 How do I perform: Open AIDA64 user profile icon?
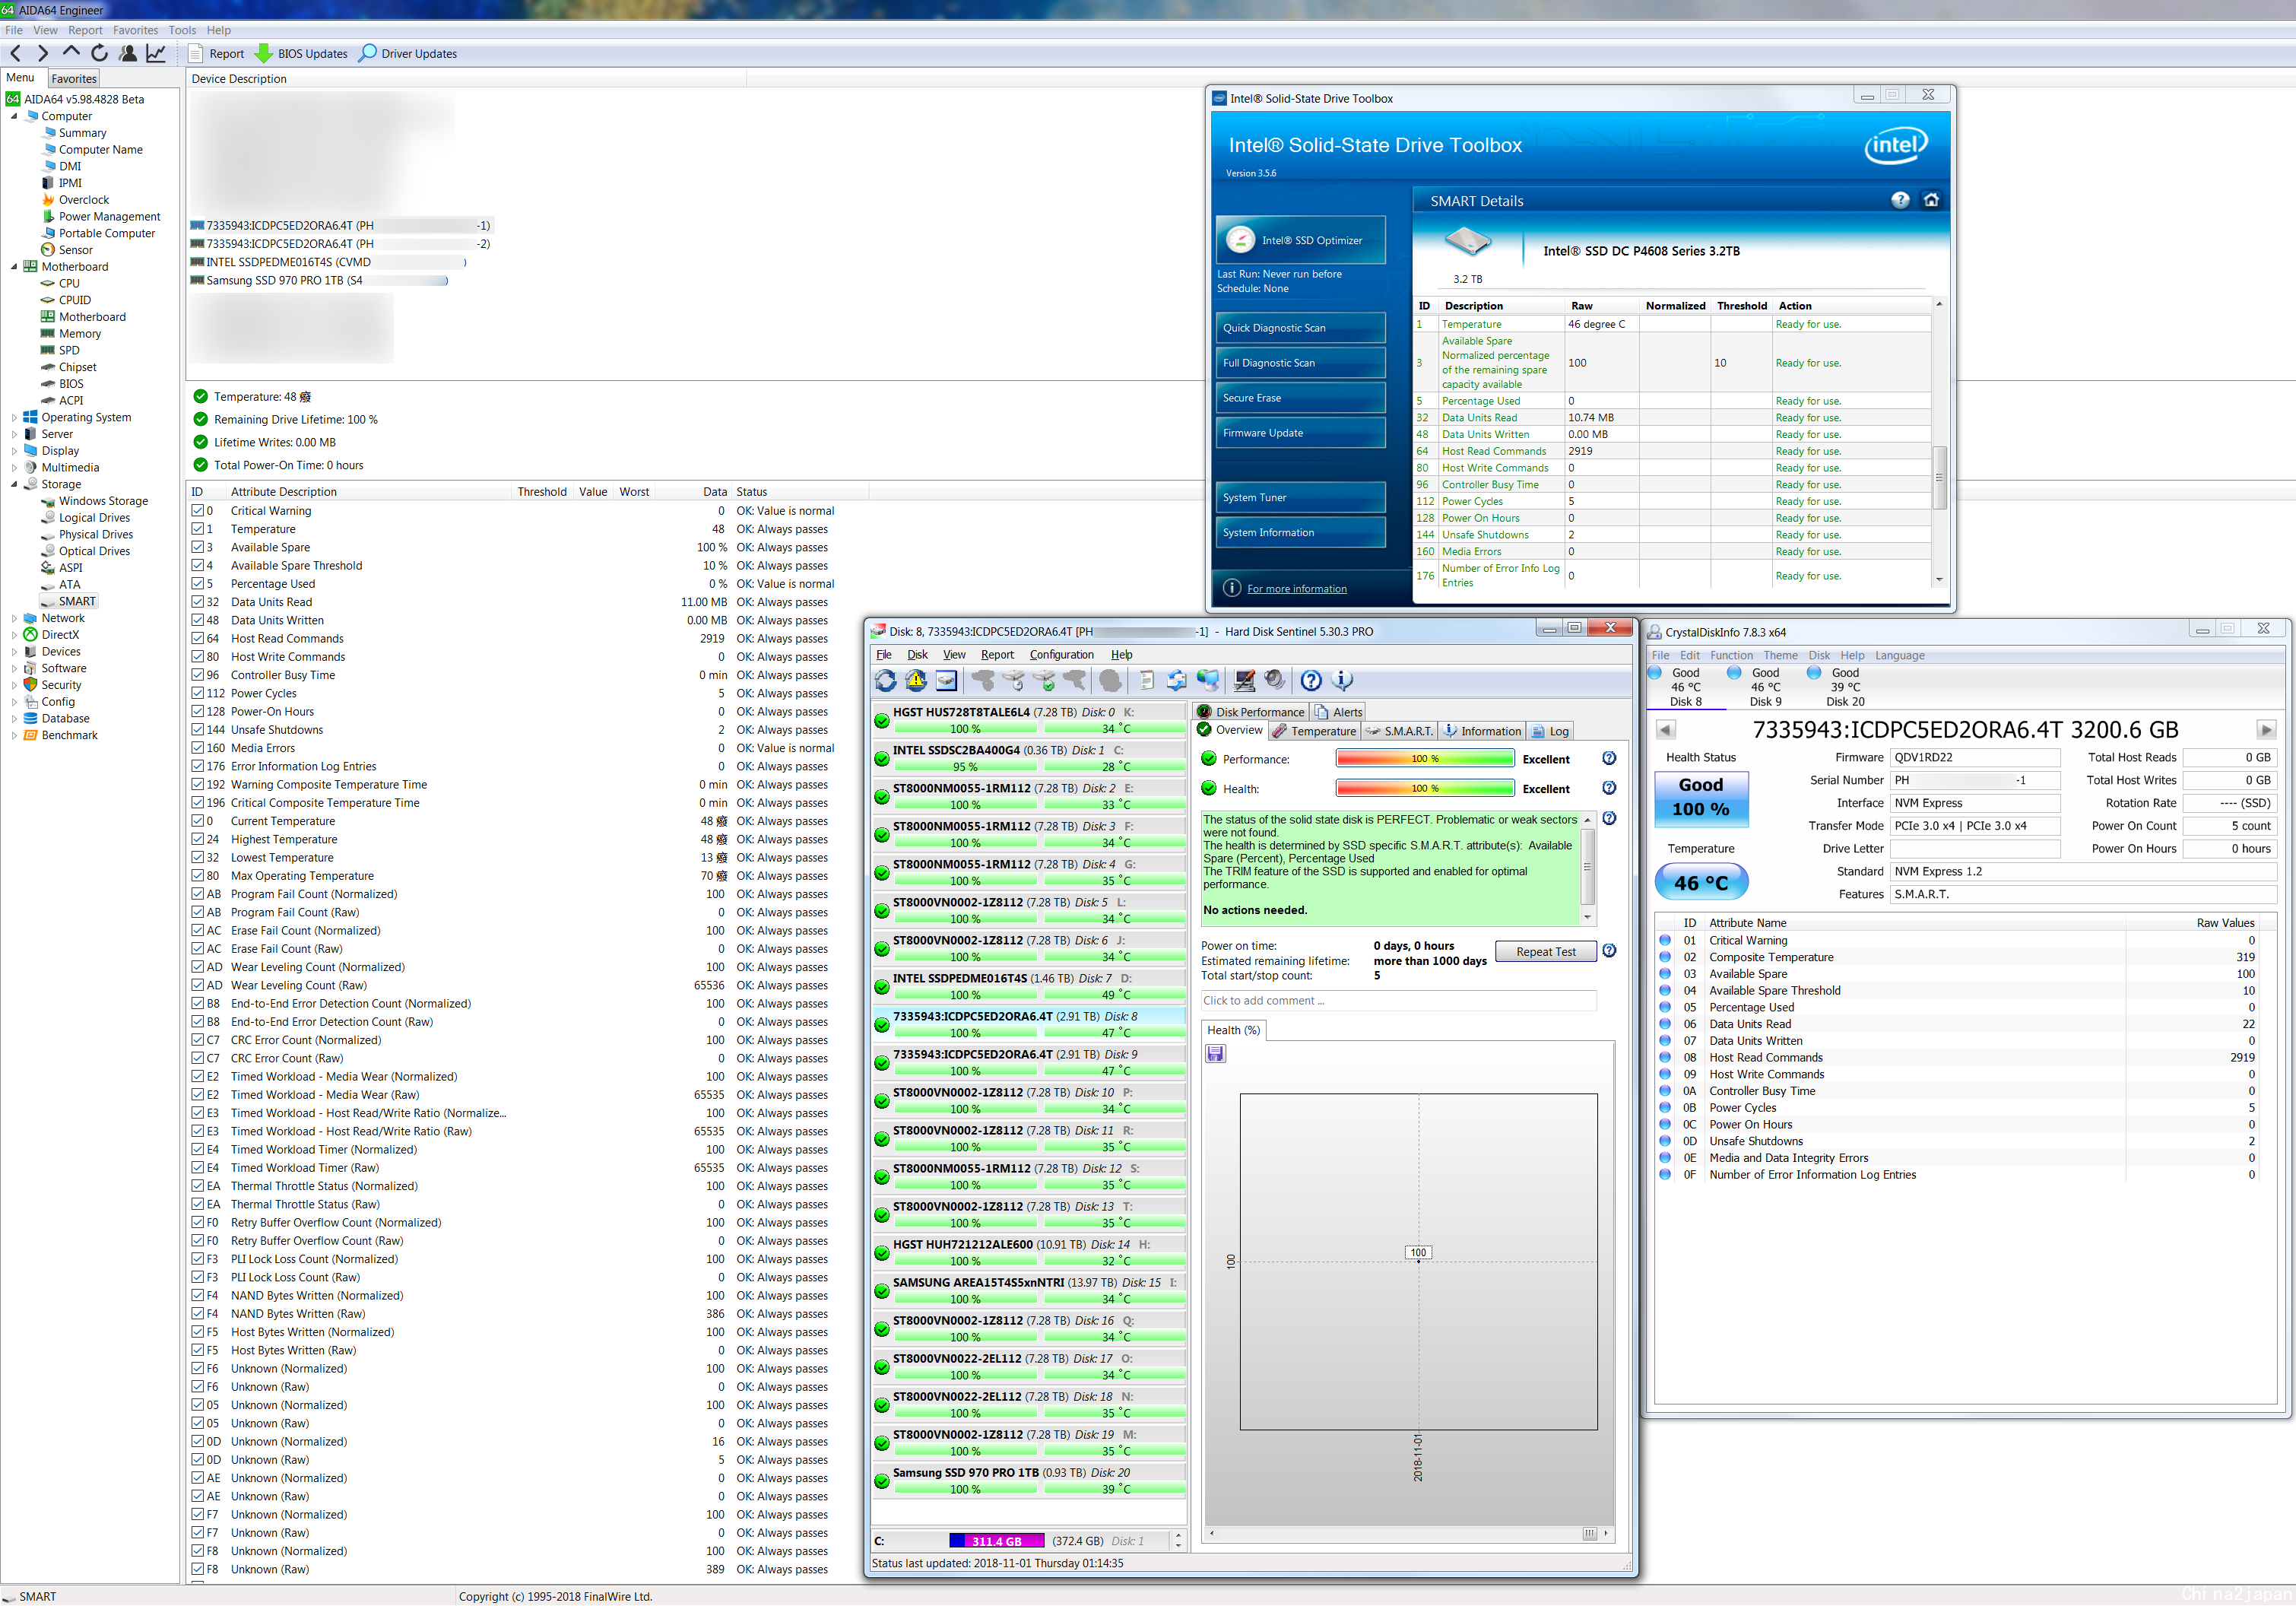click(x=128, y=53)
